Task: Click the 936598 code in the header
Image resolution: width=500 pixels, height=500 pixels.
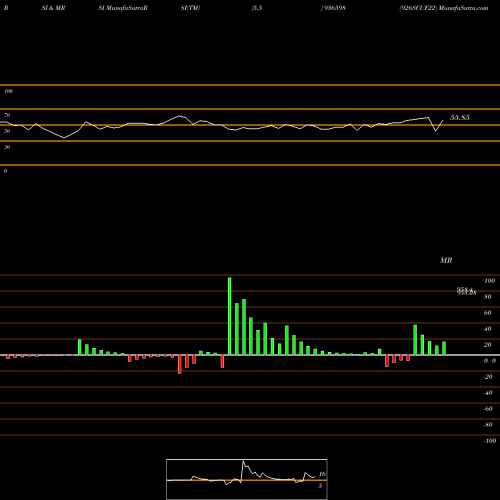Action: click(x=335, y=8)
